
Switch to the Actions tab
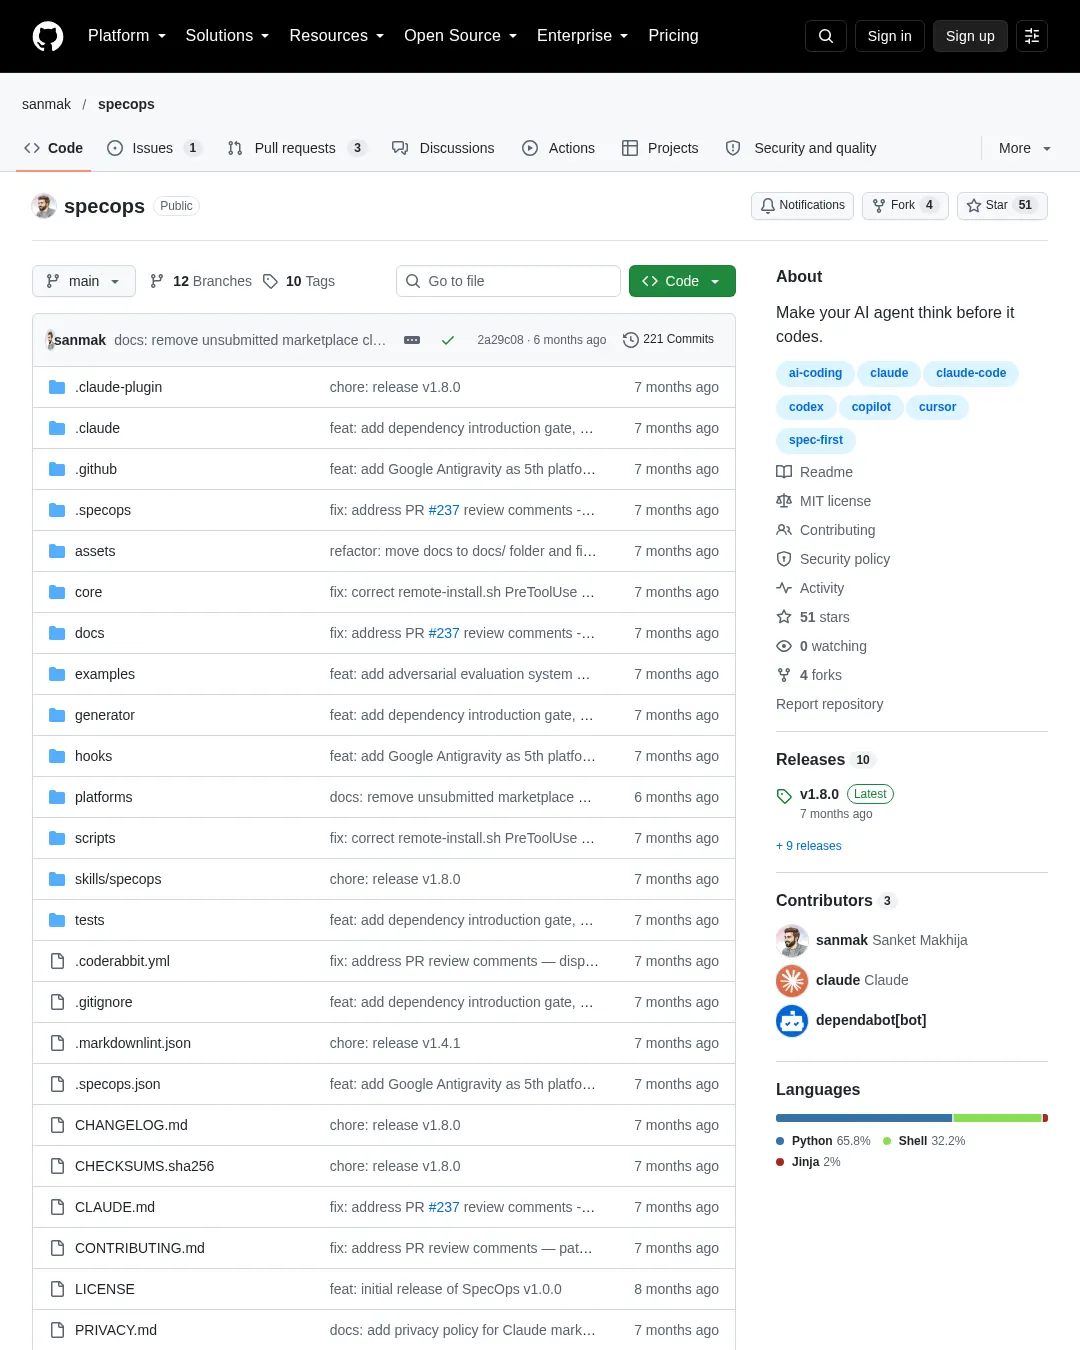(x=558, y=148)
